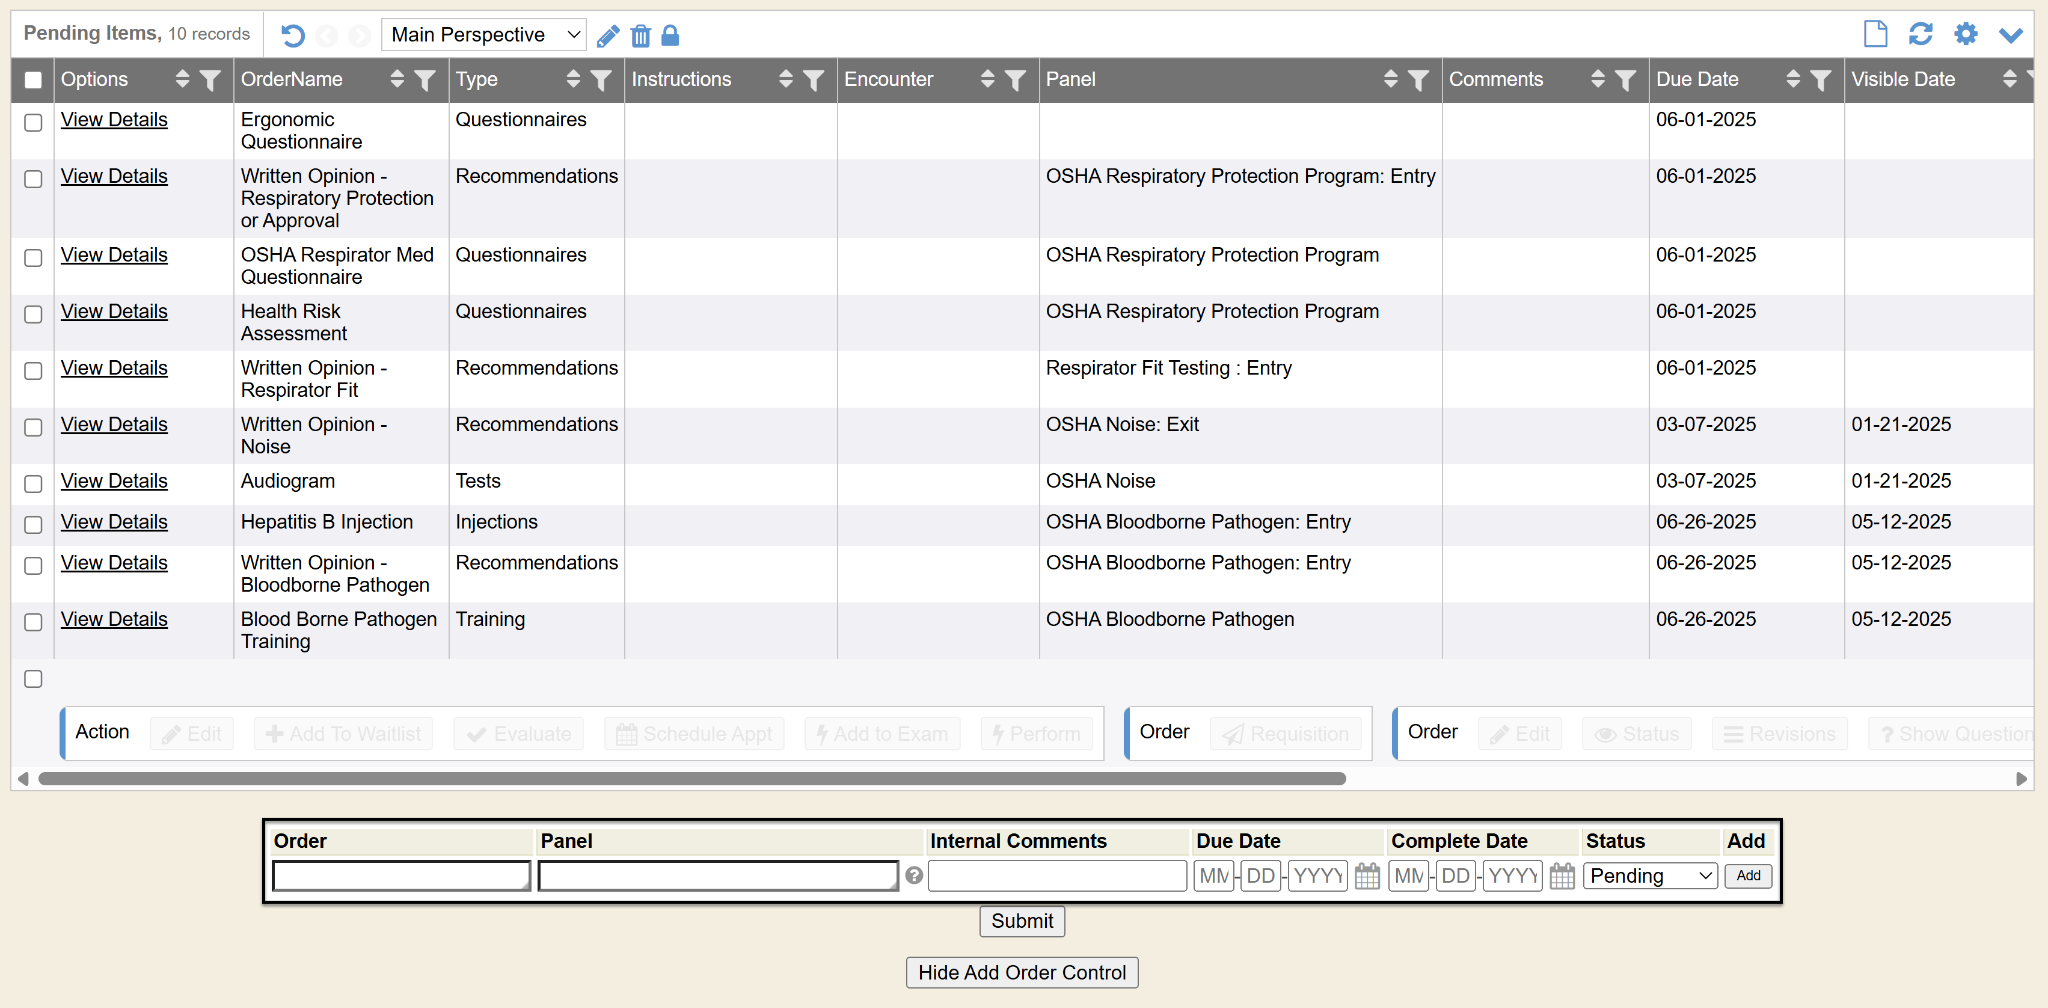The height and width of the screenshot is (1008, 2048).
Task: Toggle the select-all checkbox in header
Action: point(33,80)
